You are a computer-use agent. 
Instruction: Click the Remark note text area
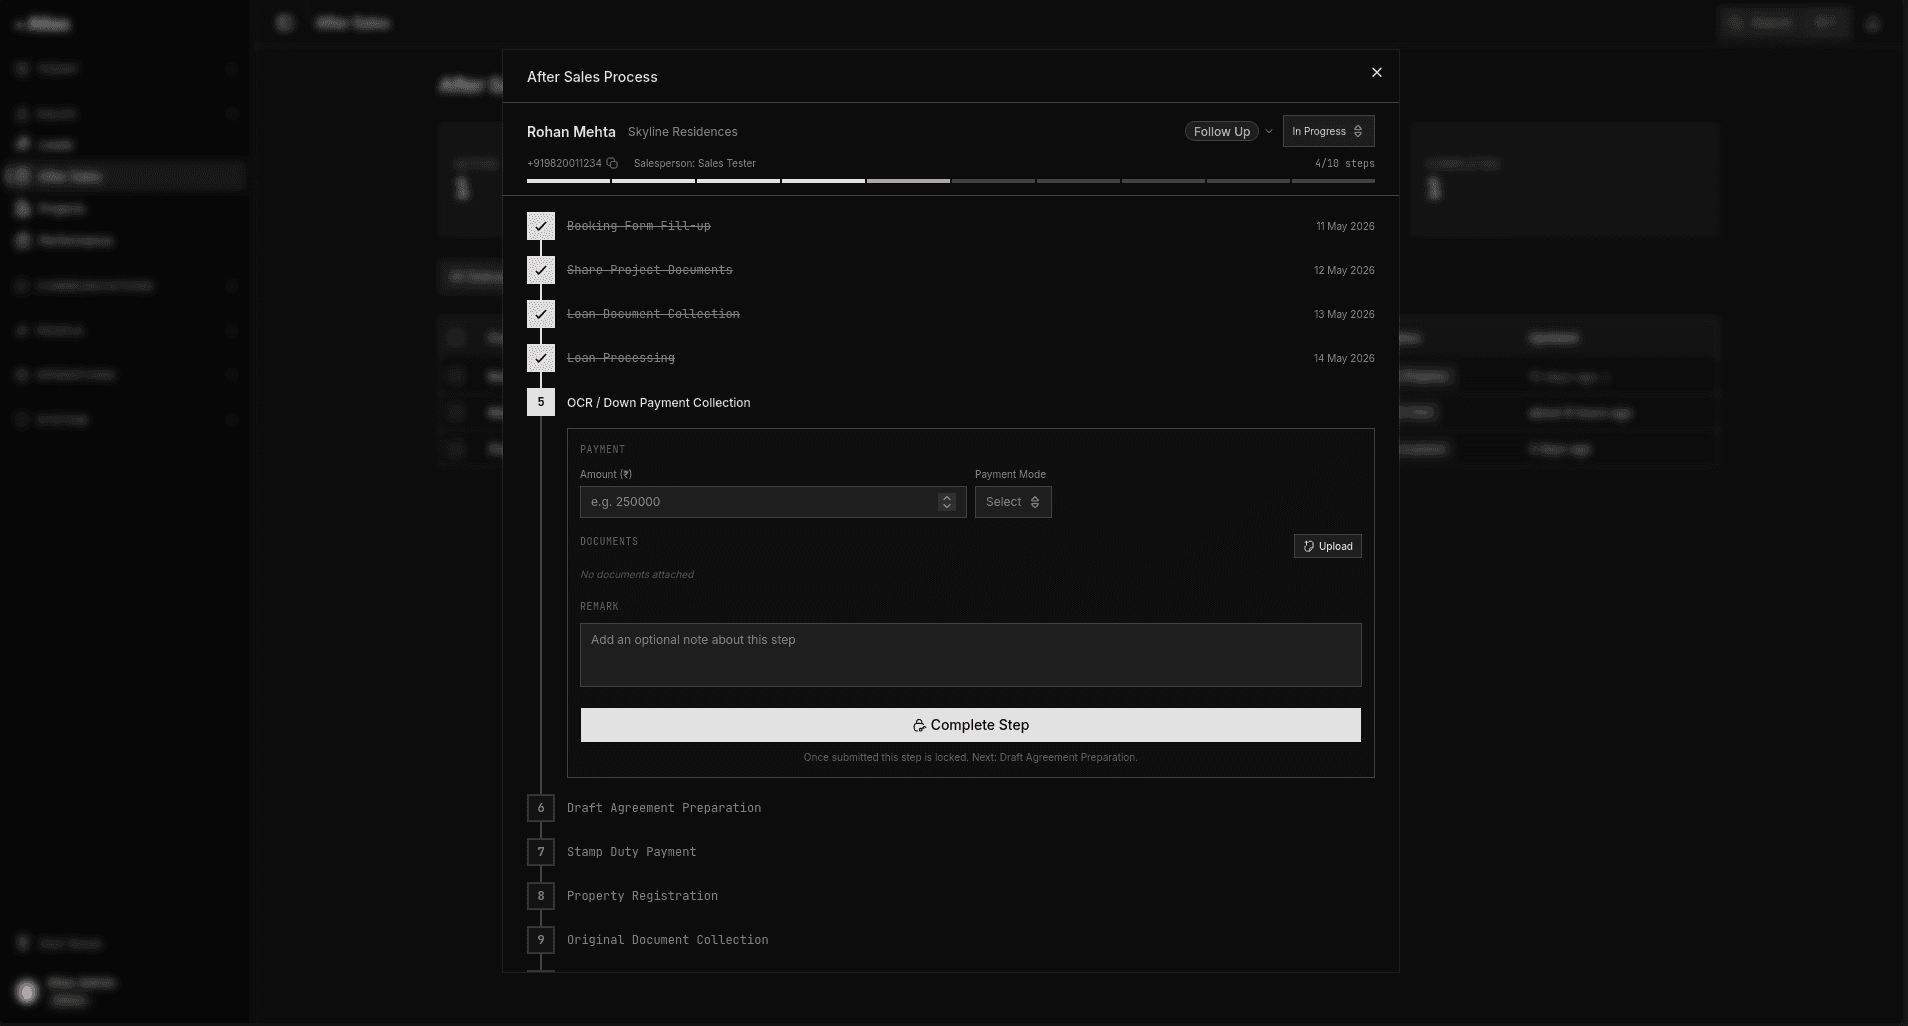pos(971,655)
